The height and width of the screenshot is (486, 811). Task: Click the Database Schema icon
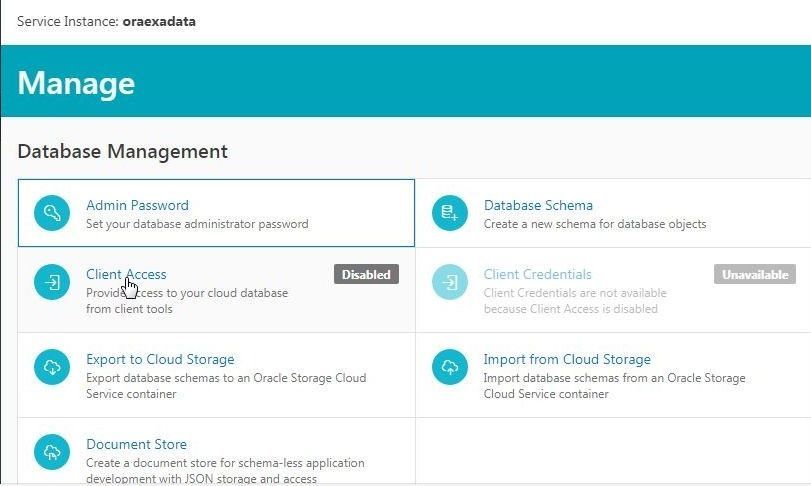(x=449, y=213)
